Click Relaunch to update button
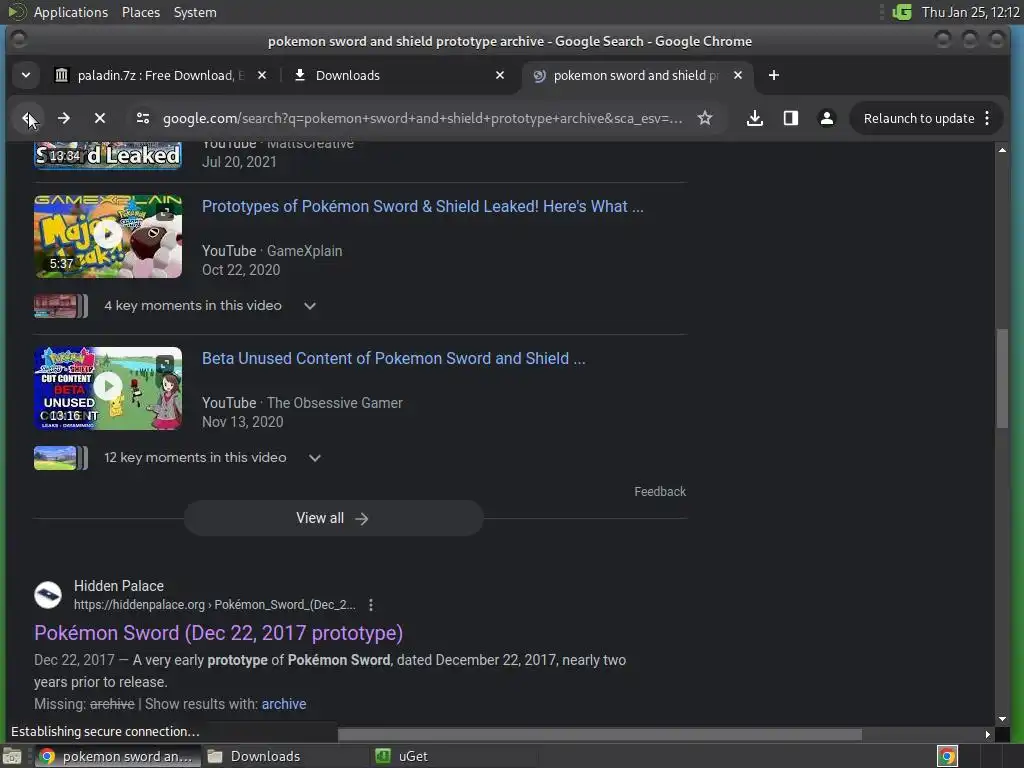Screen dimensions: 1024x768 (918, 118)
